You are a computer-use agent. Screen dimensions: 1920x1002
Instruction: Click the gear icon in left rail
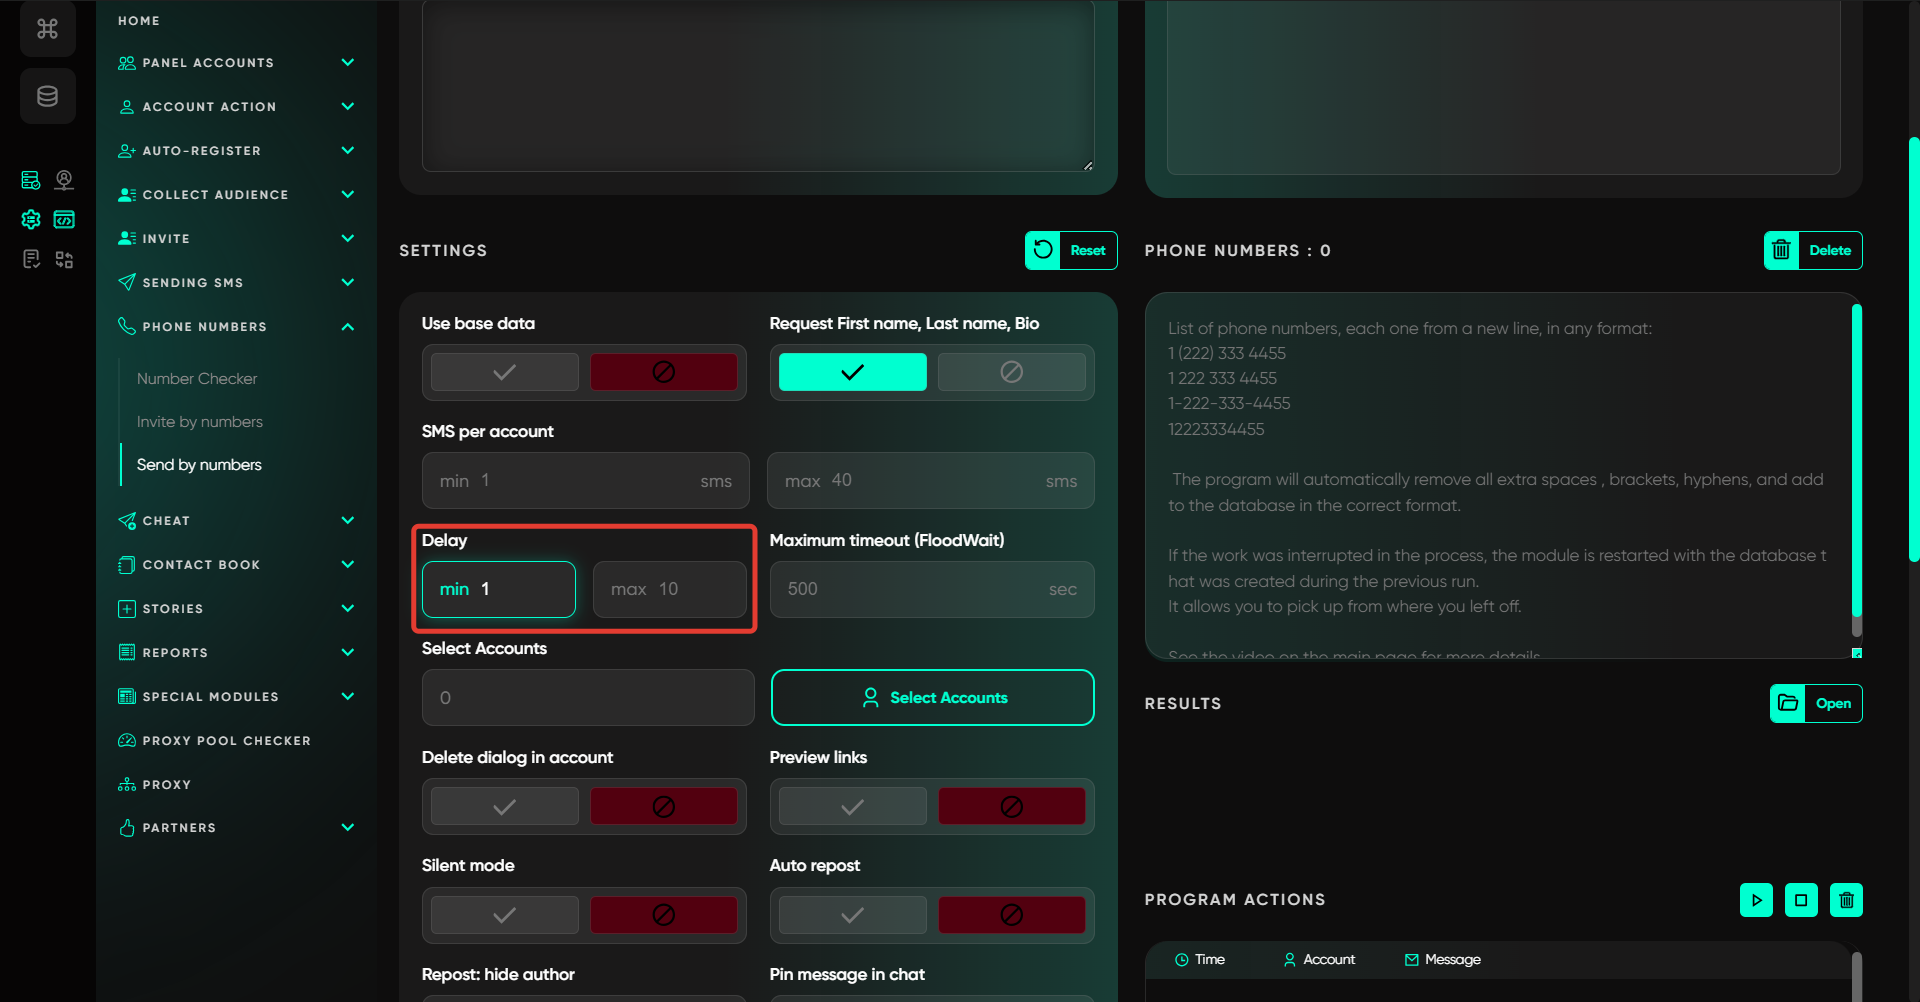31,219
